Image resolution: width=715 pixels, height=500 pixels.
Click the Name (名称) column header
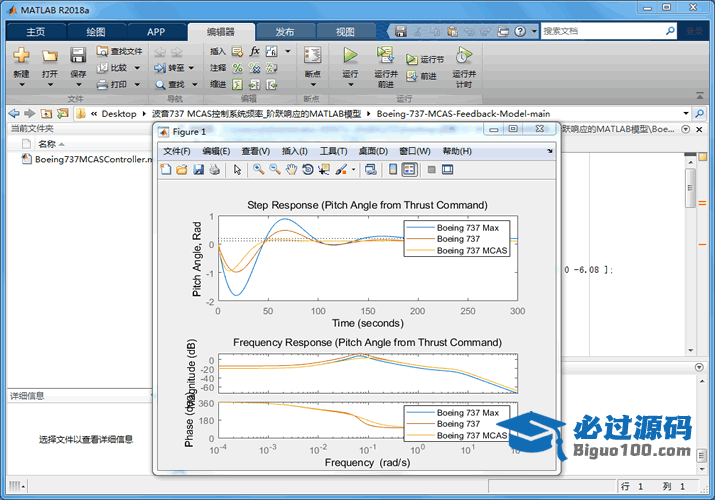tap(47, 144)
